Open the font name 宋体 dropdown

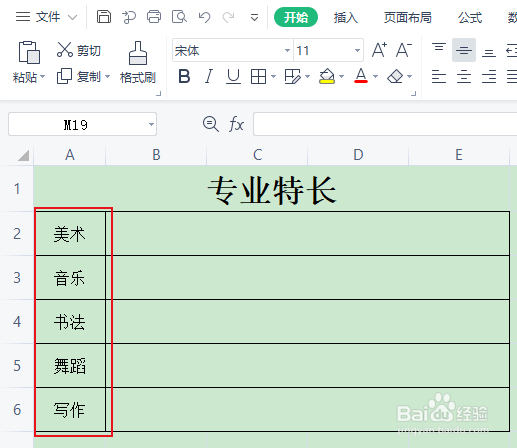(x=287, y=50)
